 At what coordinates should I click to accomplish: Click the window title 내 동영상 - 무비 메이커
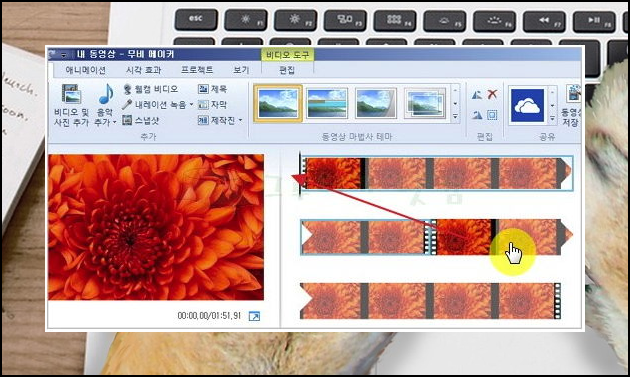tap(125, 54)
